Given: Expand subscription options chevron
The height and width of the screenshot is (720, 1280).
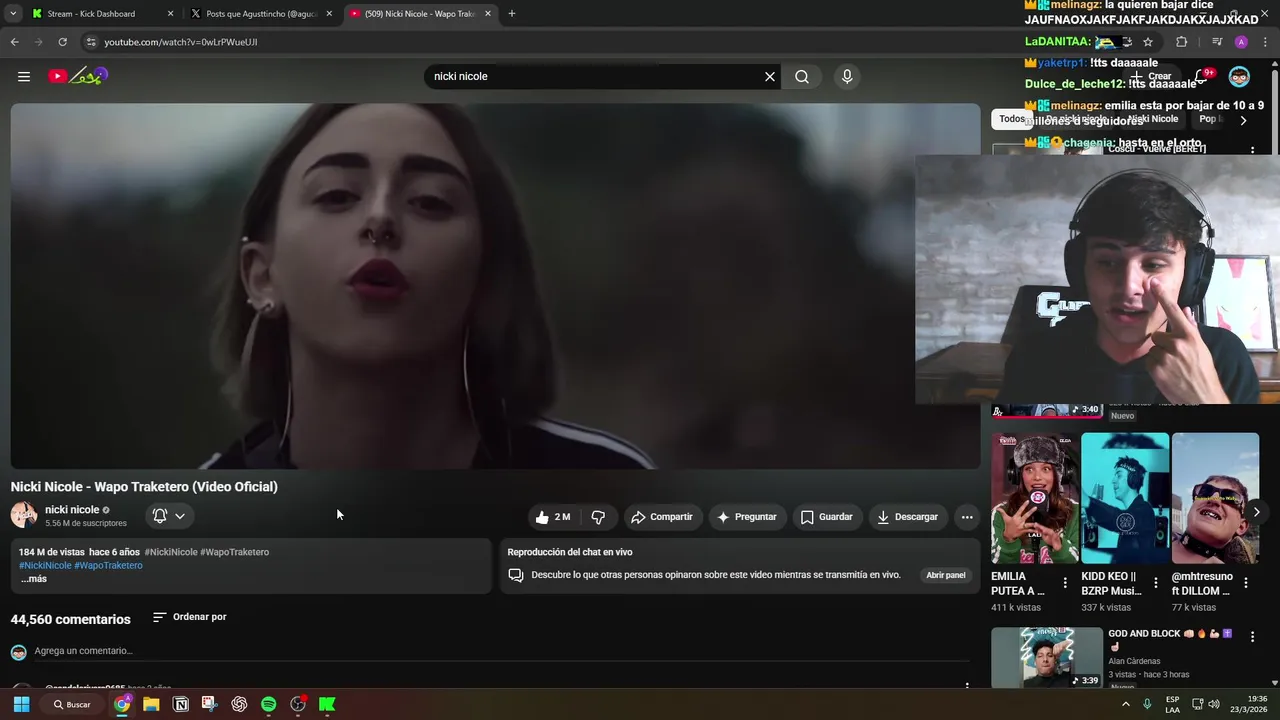Looking at the screenshot, I should tap(180, 516).
